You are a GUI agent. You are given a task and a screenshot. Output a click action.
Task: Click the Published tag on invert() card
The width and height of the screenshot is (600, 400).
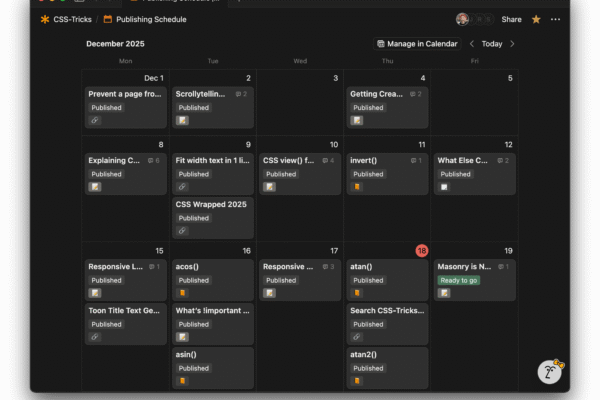(368, 174)
